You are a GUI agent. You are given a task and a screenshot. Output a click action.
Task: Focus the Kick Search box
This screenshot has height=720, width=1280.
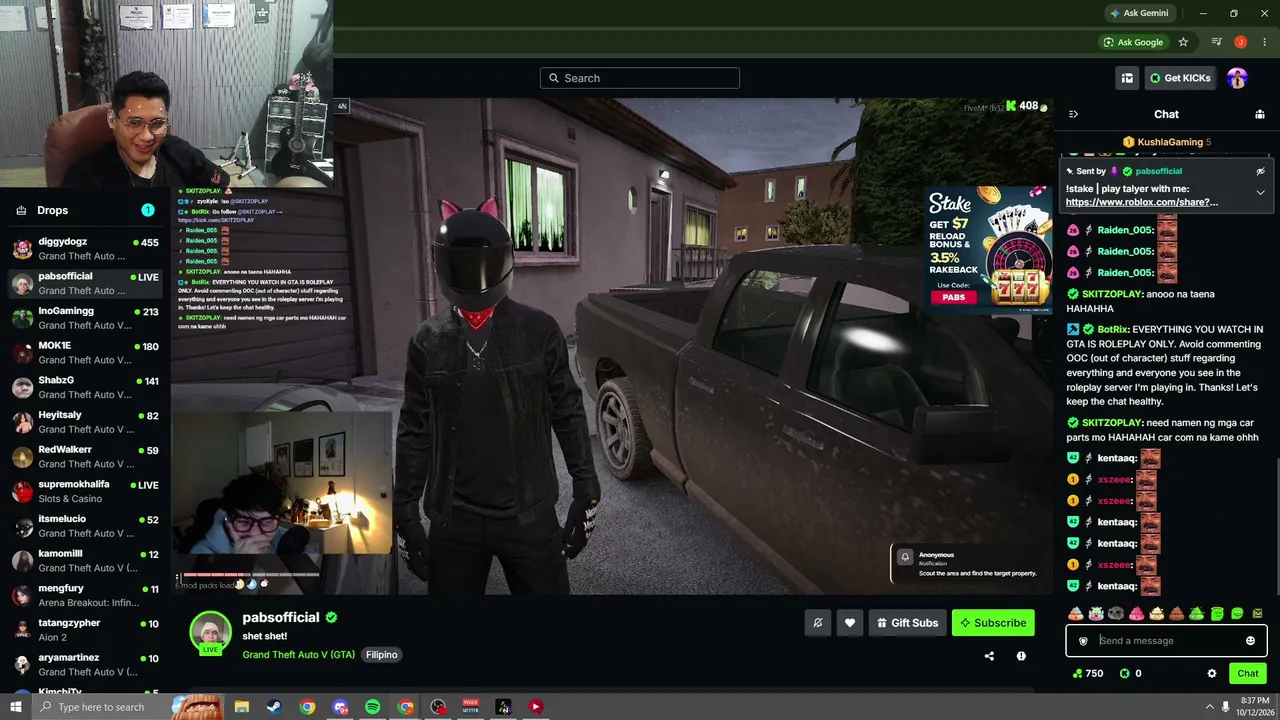pos(640,78)
